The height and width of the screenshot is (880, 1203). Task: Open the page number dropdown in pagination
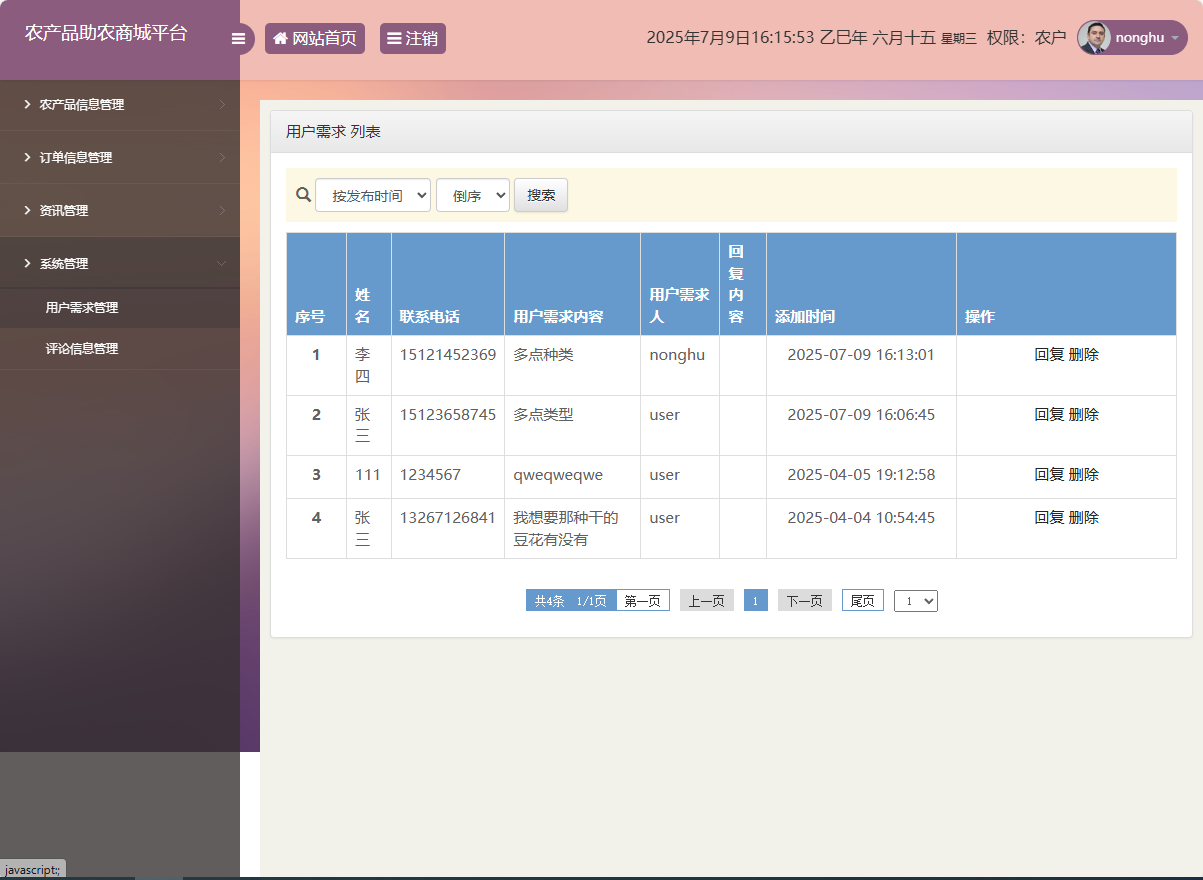pos(915,600)
